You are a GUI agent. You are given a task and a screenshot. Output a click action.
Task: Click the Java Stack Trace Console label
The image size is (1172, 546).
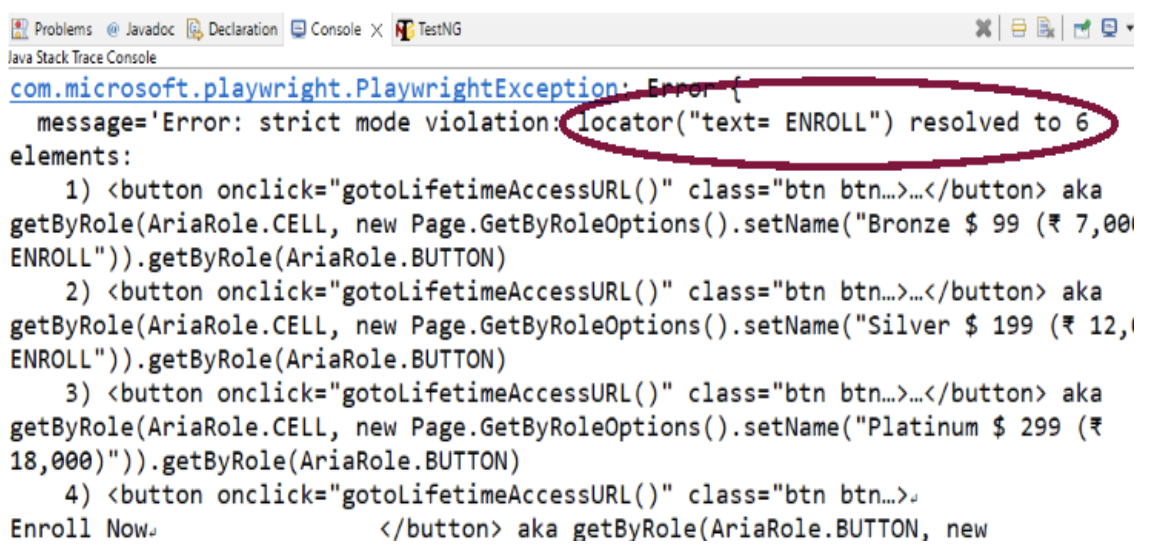[x=82, y=58]
